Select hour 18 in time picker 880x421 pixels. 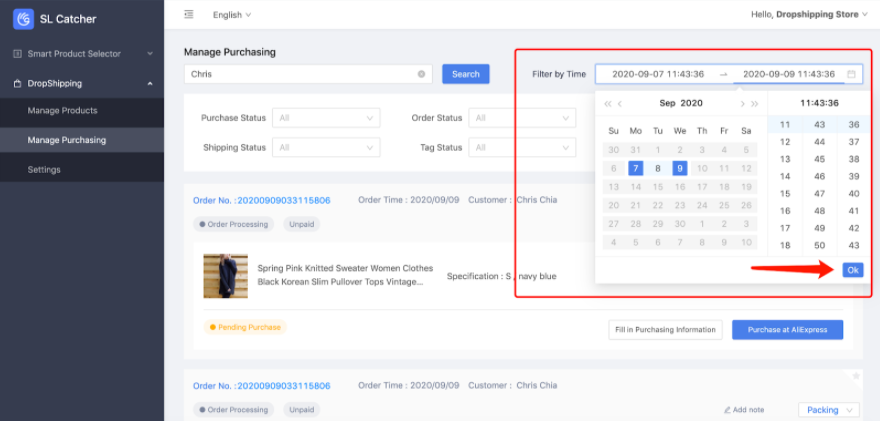785,245
